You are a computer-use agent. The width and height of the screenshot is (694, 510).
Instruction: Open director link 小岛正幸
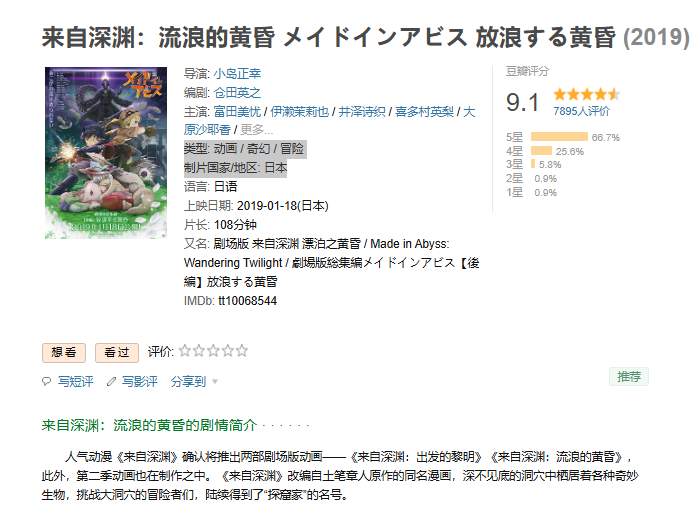(238, 75)
